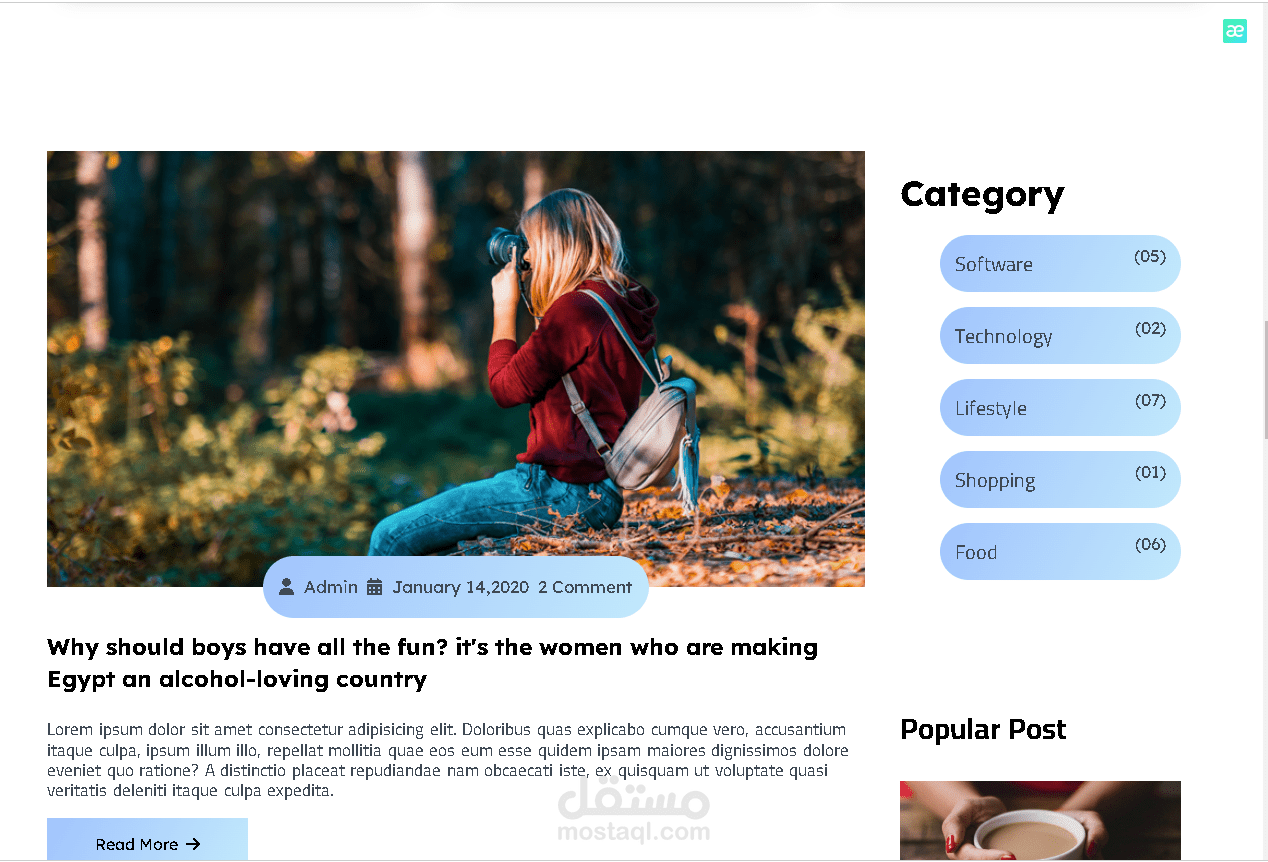Viewport: 1268px width, 862px height.
Task: Click the teal æ extension icon
Action: click(1235, 31)
